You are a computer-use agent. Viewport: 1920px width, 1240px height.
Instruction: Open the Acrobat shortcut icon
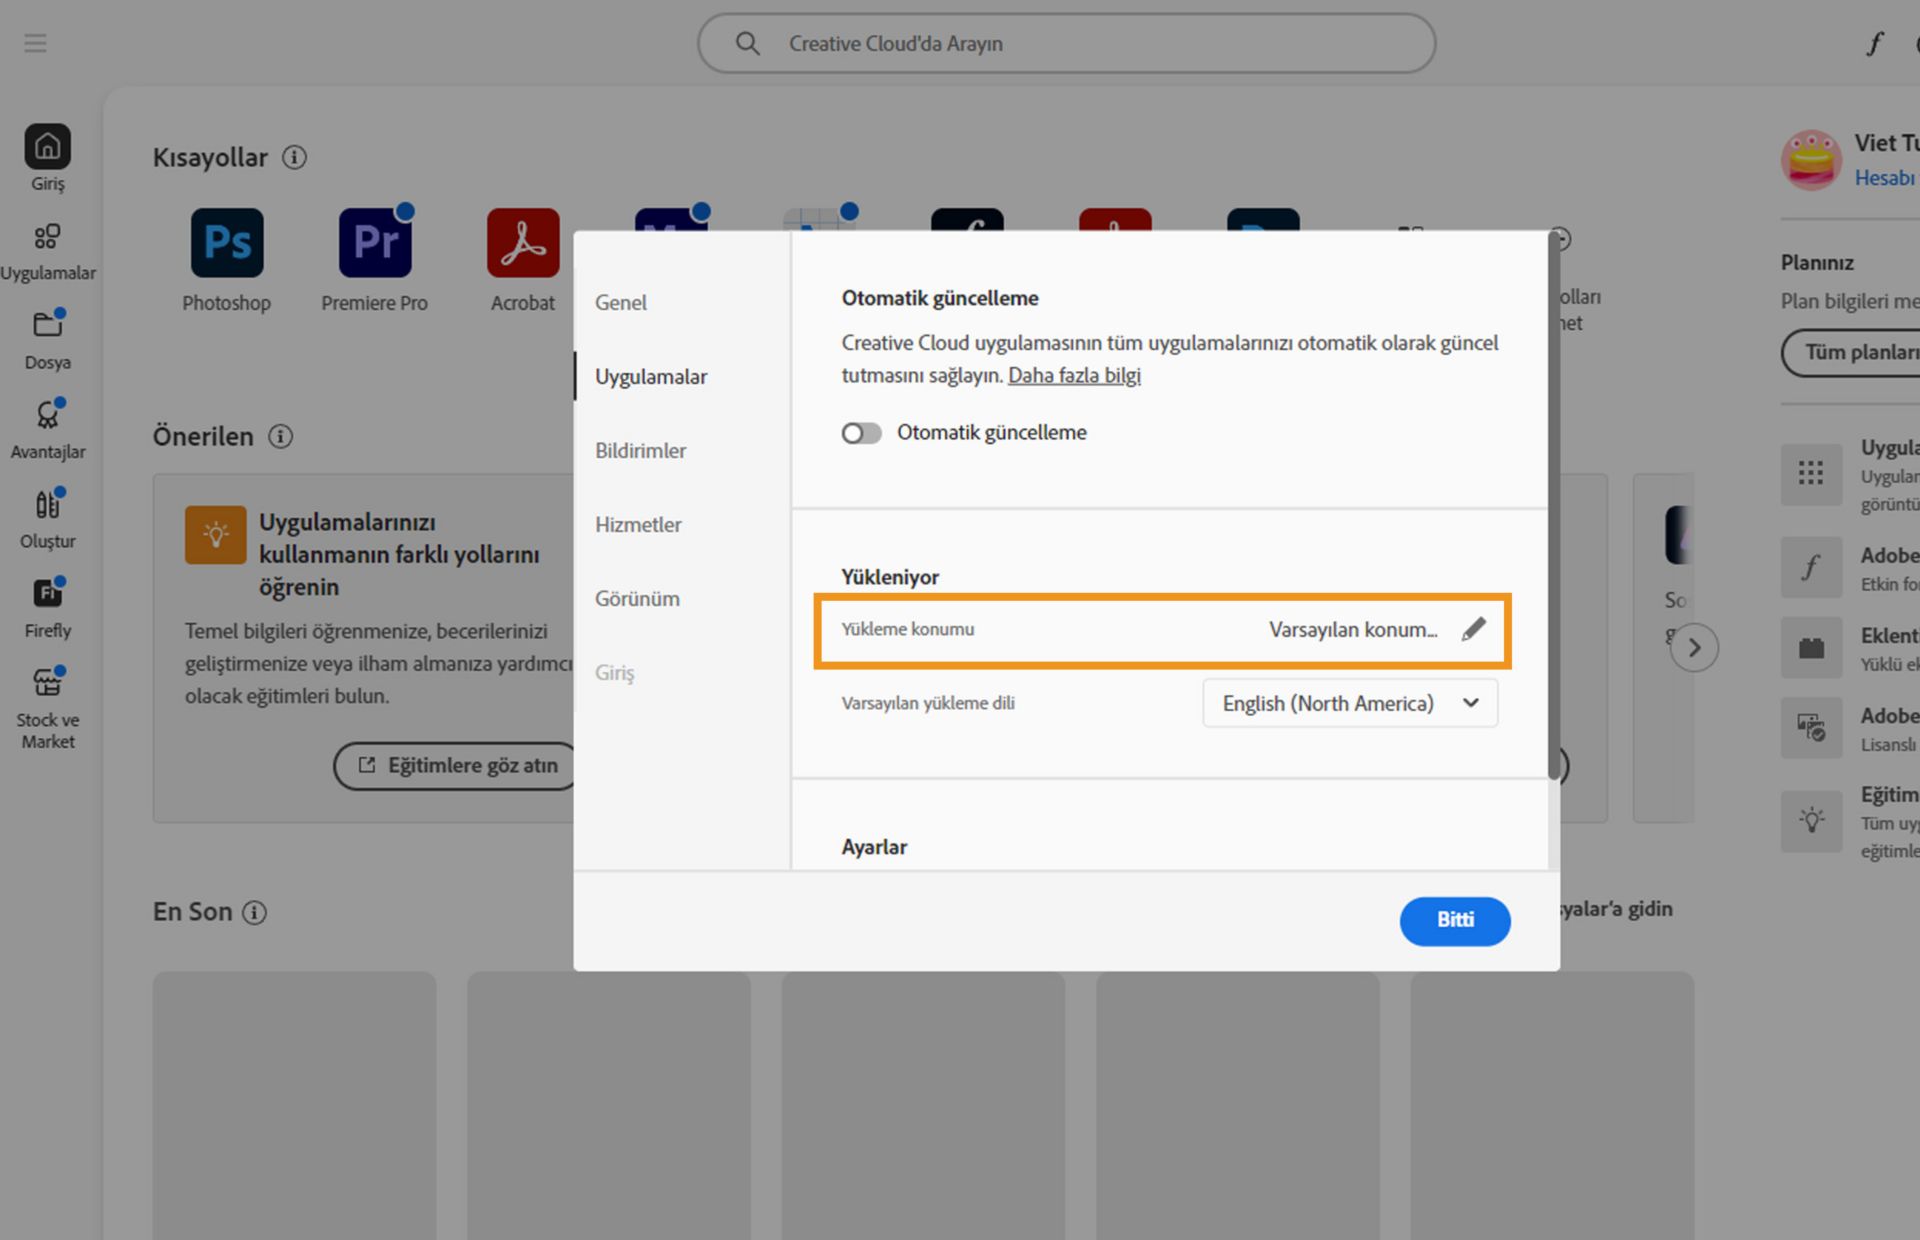(x=523, y=243)
